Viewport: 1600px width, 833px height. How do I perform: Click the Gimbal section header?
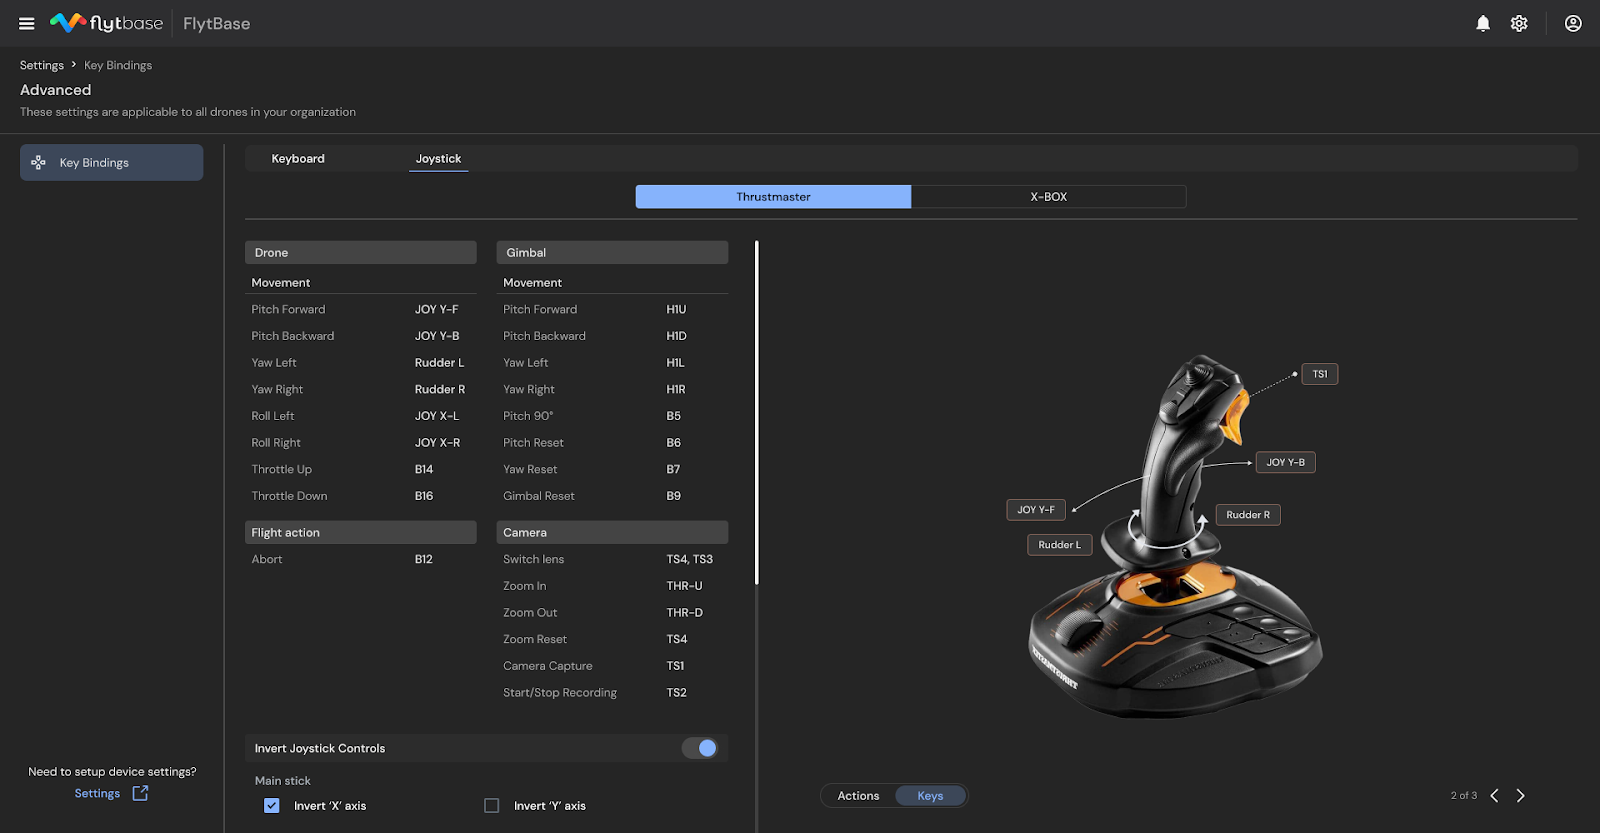[x=612, y=253]
